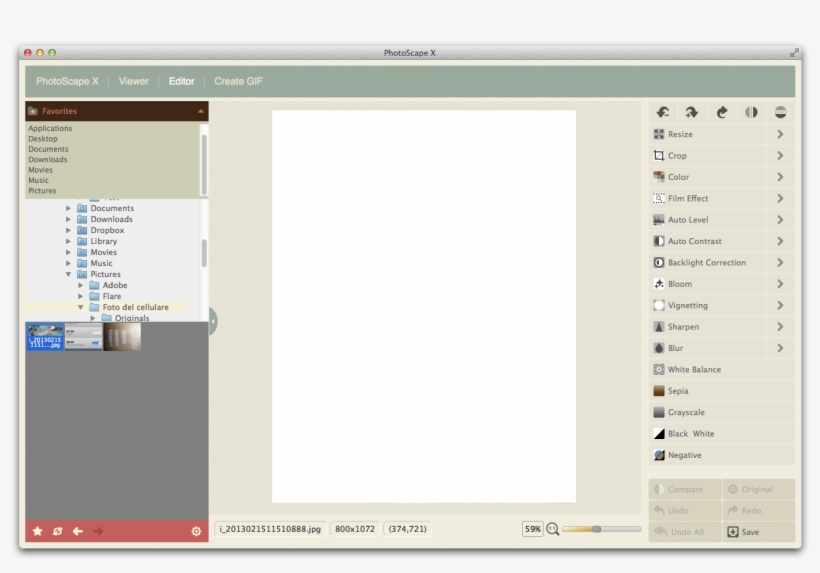Screen dimensions: 820x573
Task: Click the forward arrow in red bar
Action: tap(98, 531)
